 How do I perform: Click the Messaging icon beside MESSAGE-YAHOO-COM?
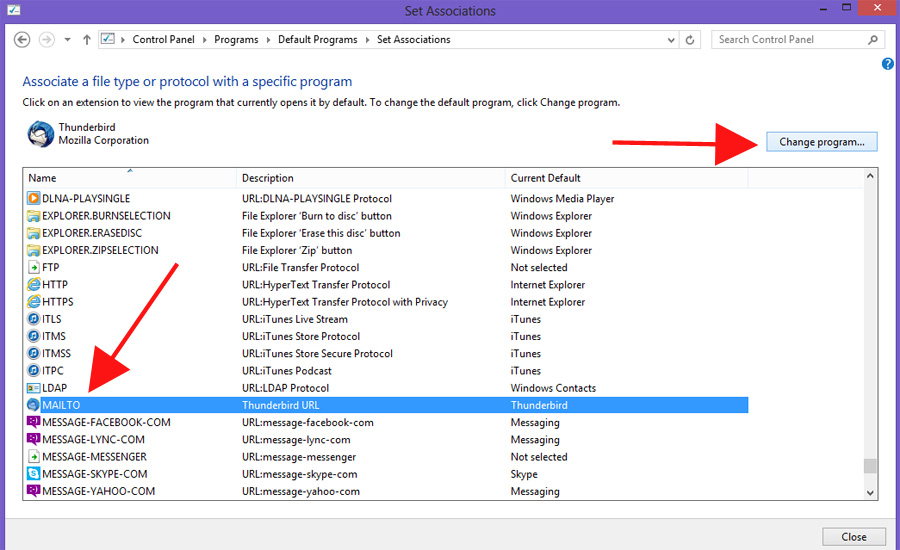(x=33, y=491)
